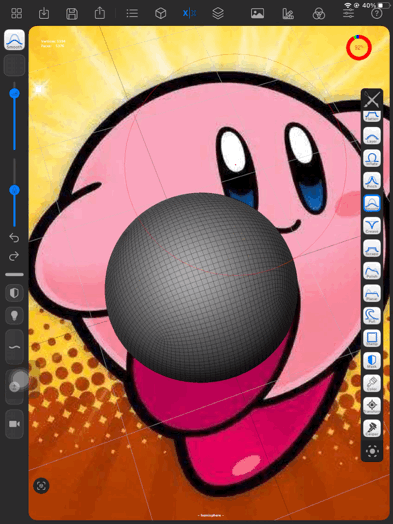
Task: Open the background image menu
Action: [257, 13]
